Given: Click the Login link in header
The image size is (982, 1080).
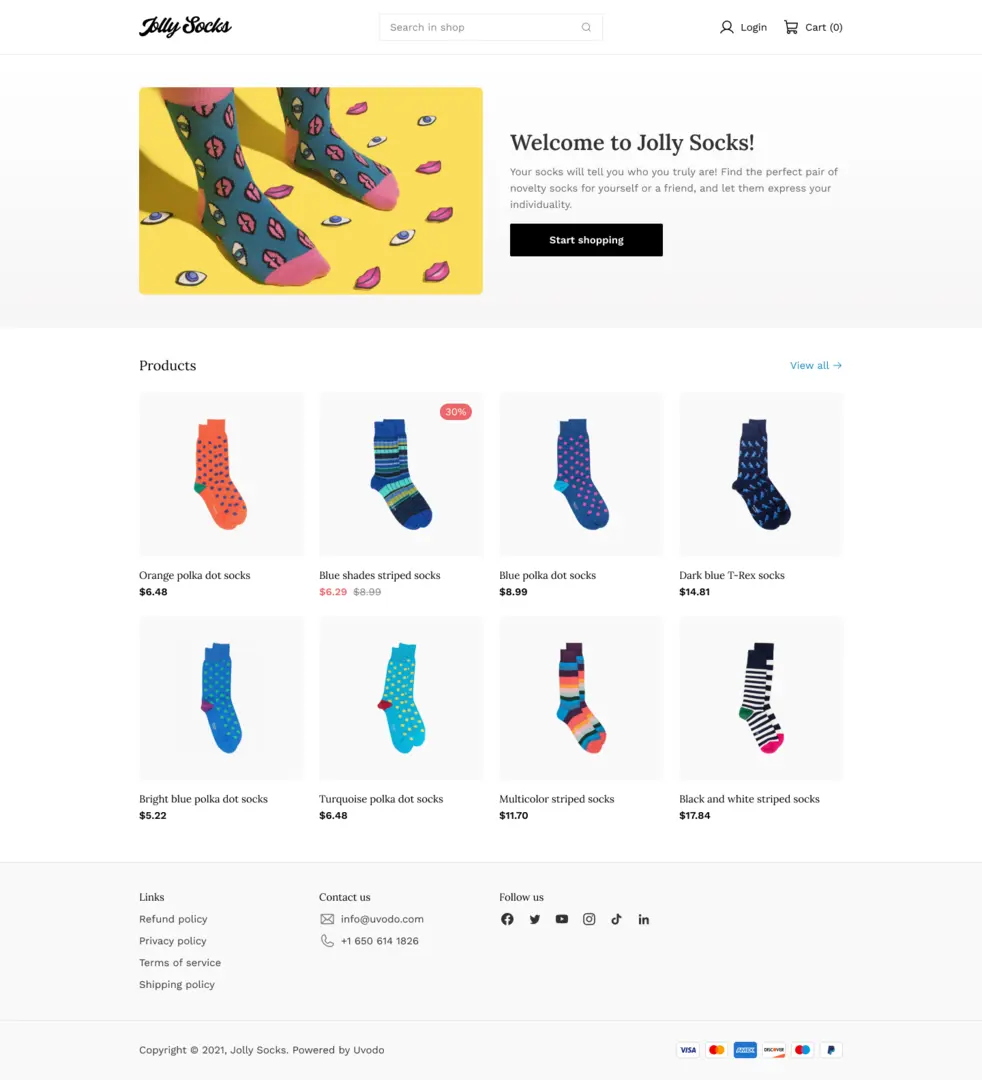Looking at the screenshot, I should (743, 27).
